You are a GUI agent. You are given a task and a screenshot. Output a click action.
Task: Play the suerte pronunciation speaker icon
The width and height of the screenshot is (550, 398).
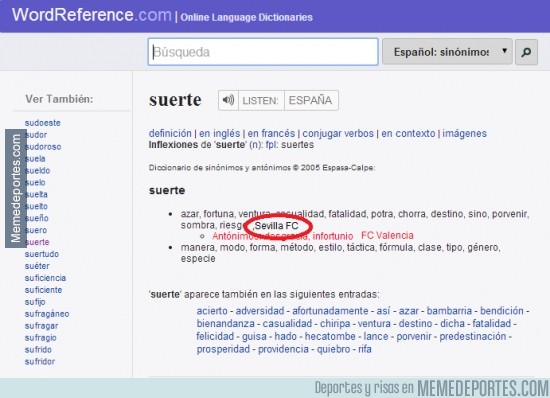point(228,100)
